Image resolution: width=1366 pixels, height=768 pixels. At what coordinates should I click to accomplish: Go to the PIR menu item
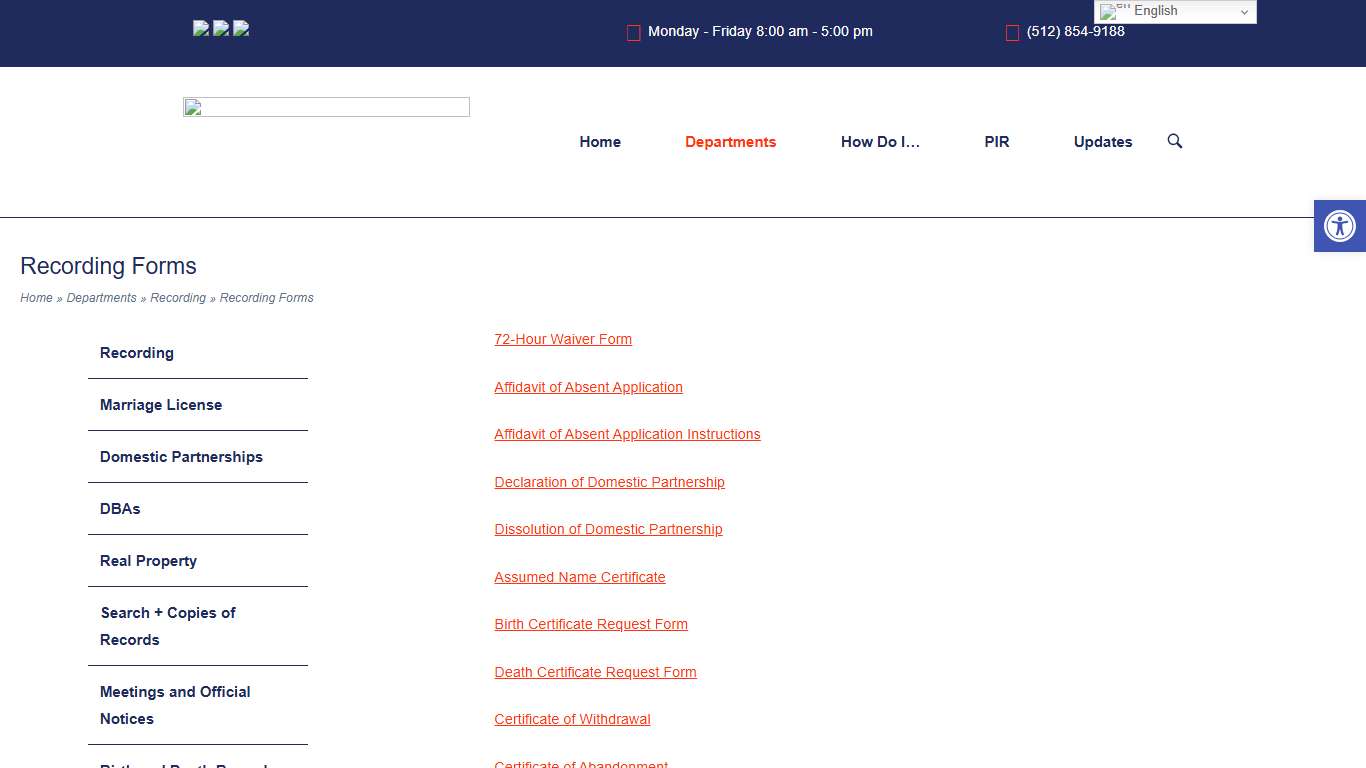point(997,142)
